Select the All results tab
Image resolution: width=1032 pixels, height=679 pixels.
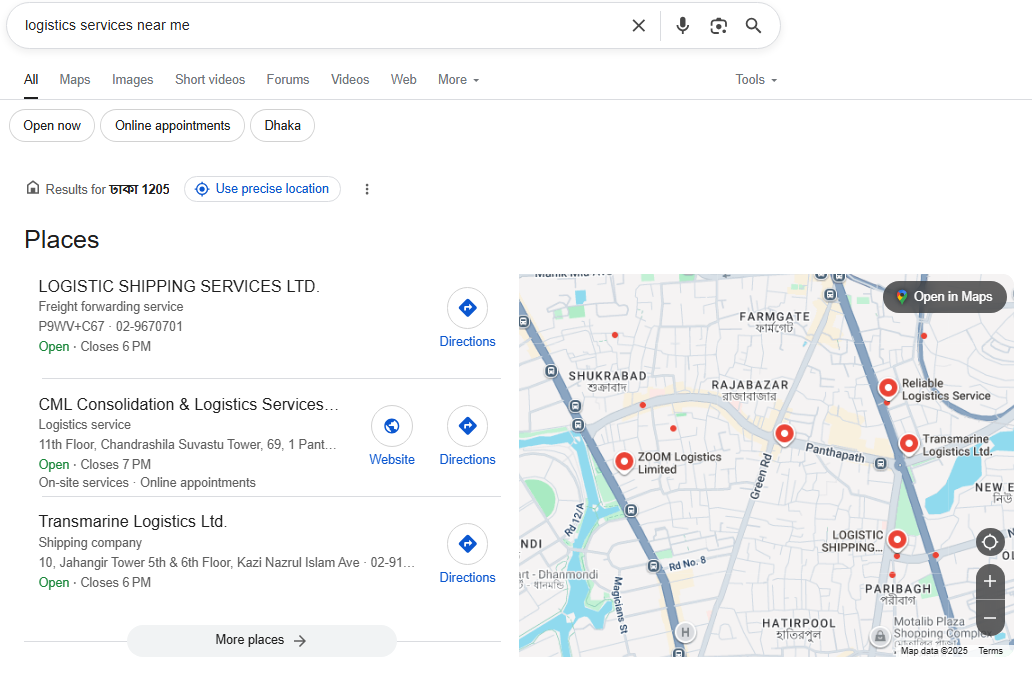pos(31,80)
